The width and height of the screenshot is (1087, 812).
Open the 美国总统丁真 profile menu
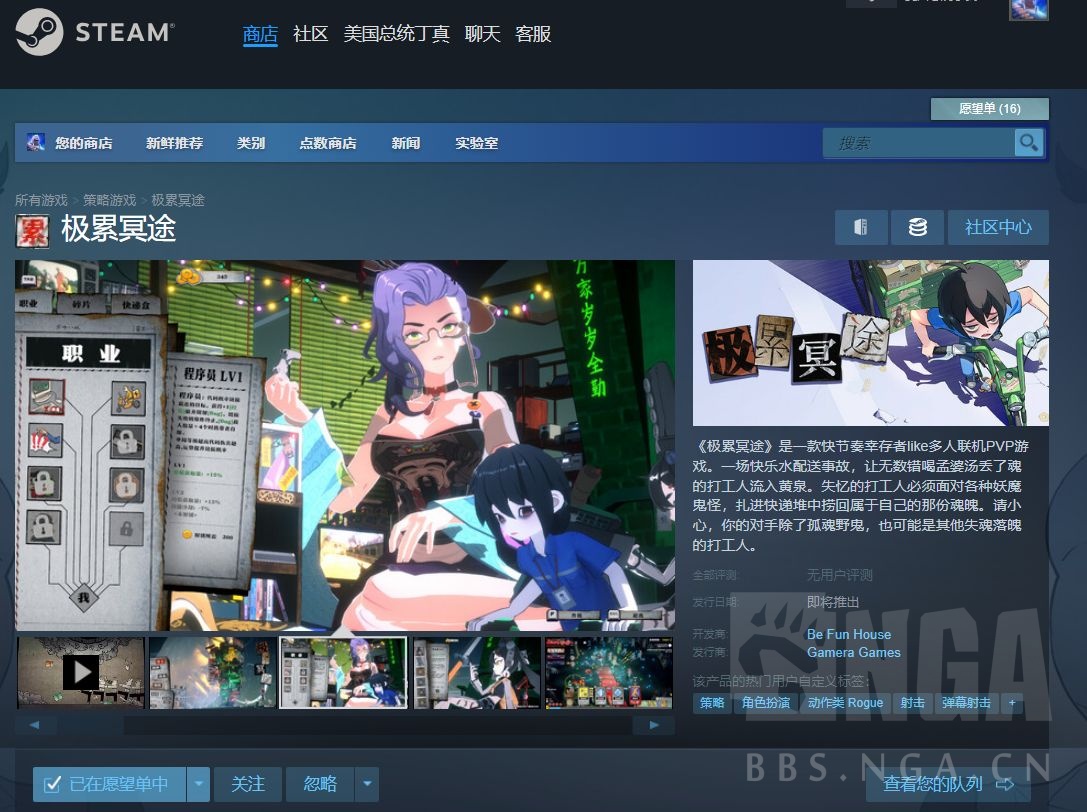click(x=397, y=34)
